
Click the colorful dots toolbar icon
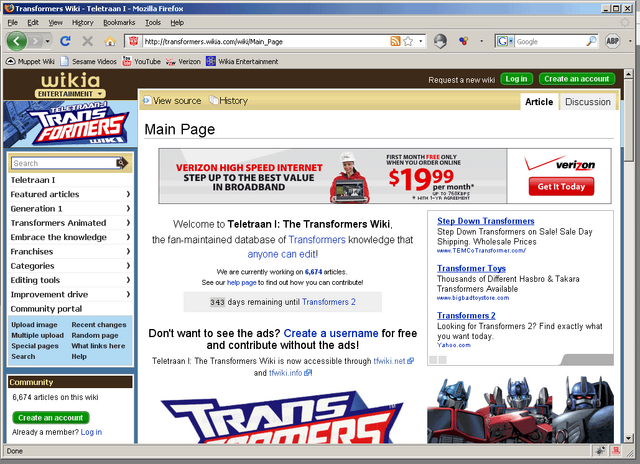[x=463, y=41]
